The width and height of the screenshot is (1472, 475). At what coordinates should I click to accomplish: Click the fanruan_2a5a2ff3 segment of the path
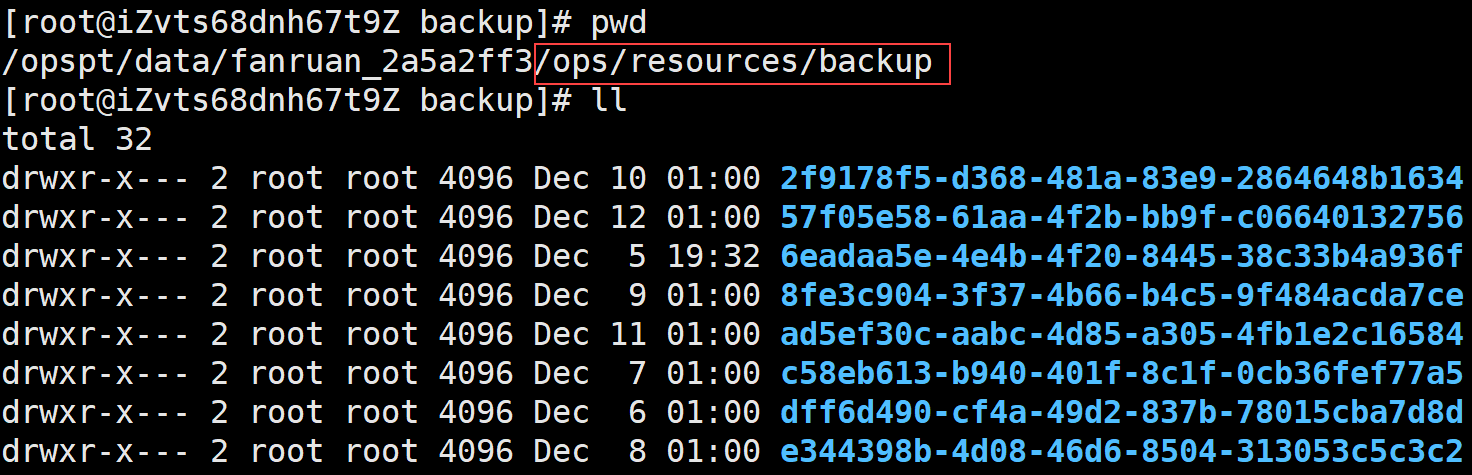tap(381, 63)
